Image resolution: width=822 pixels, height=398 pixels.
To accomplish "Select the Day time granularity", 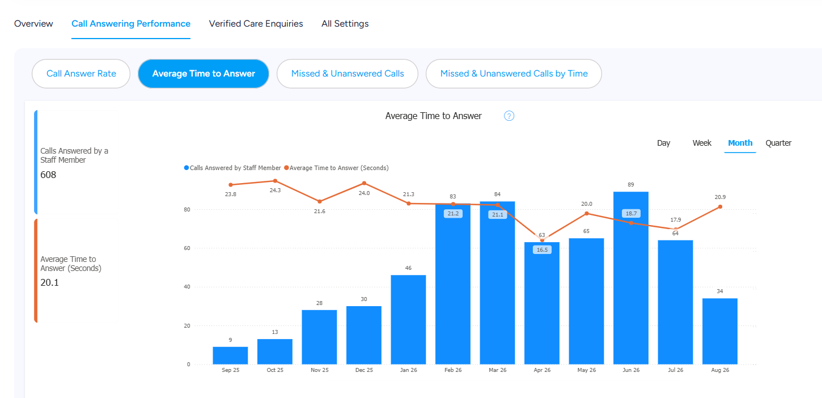I will pos(664,143).
